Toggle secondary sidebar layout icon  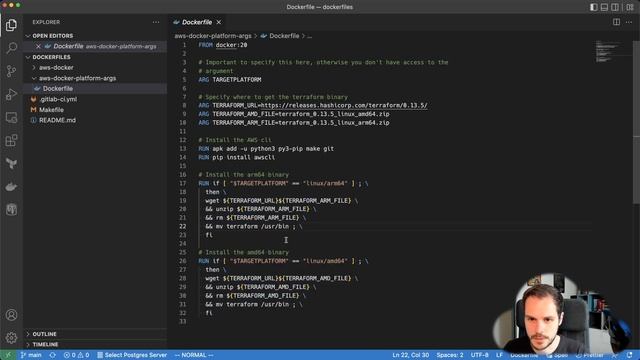pos(615,7)
